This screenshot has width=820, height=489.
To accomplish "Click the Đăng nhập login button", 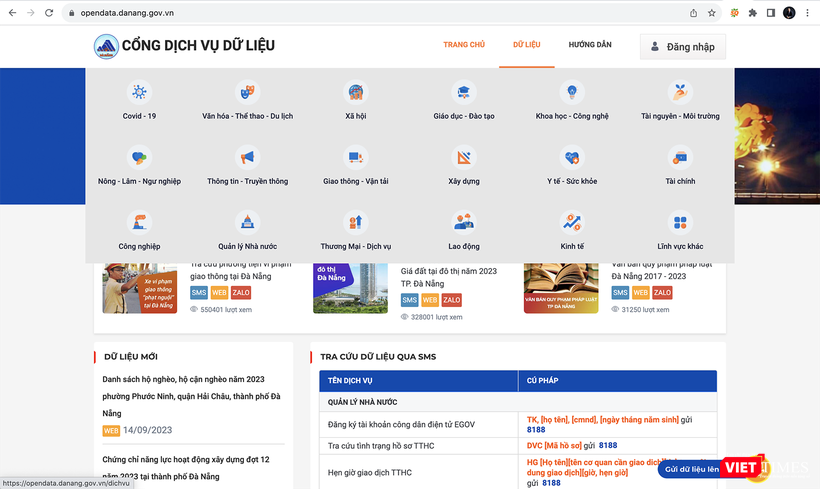I will pyautogui.click(x=683, y=47).
